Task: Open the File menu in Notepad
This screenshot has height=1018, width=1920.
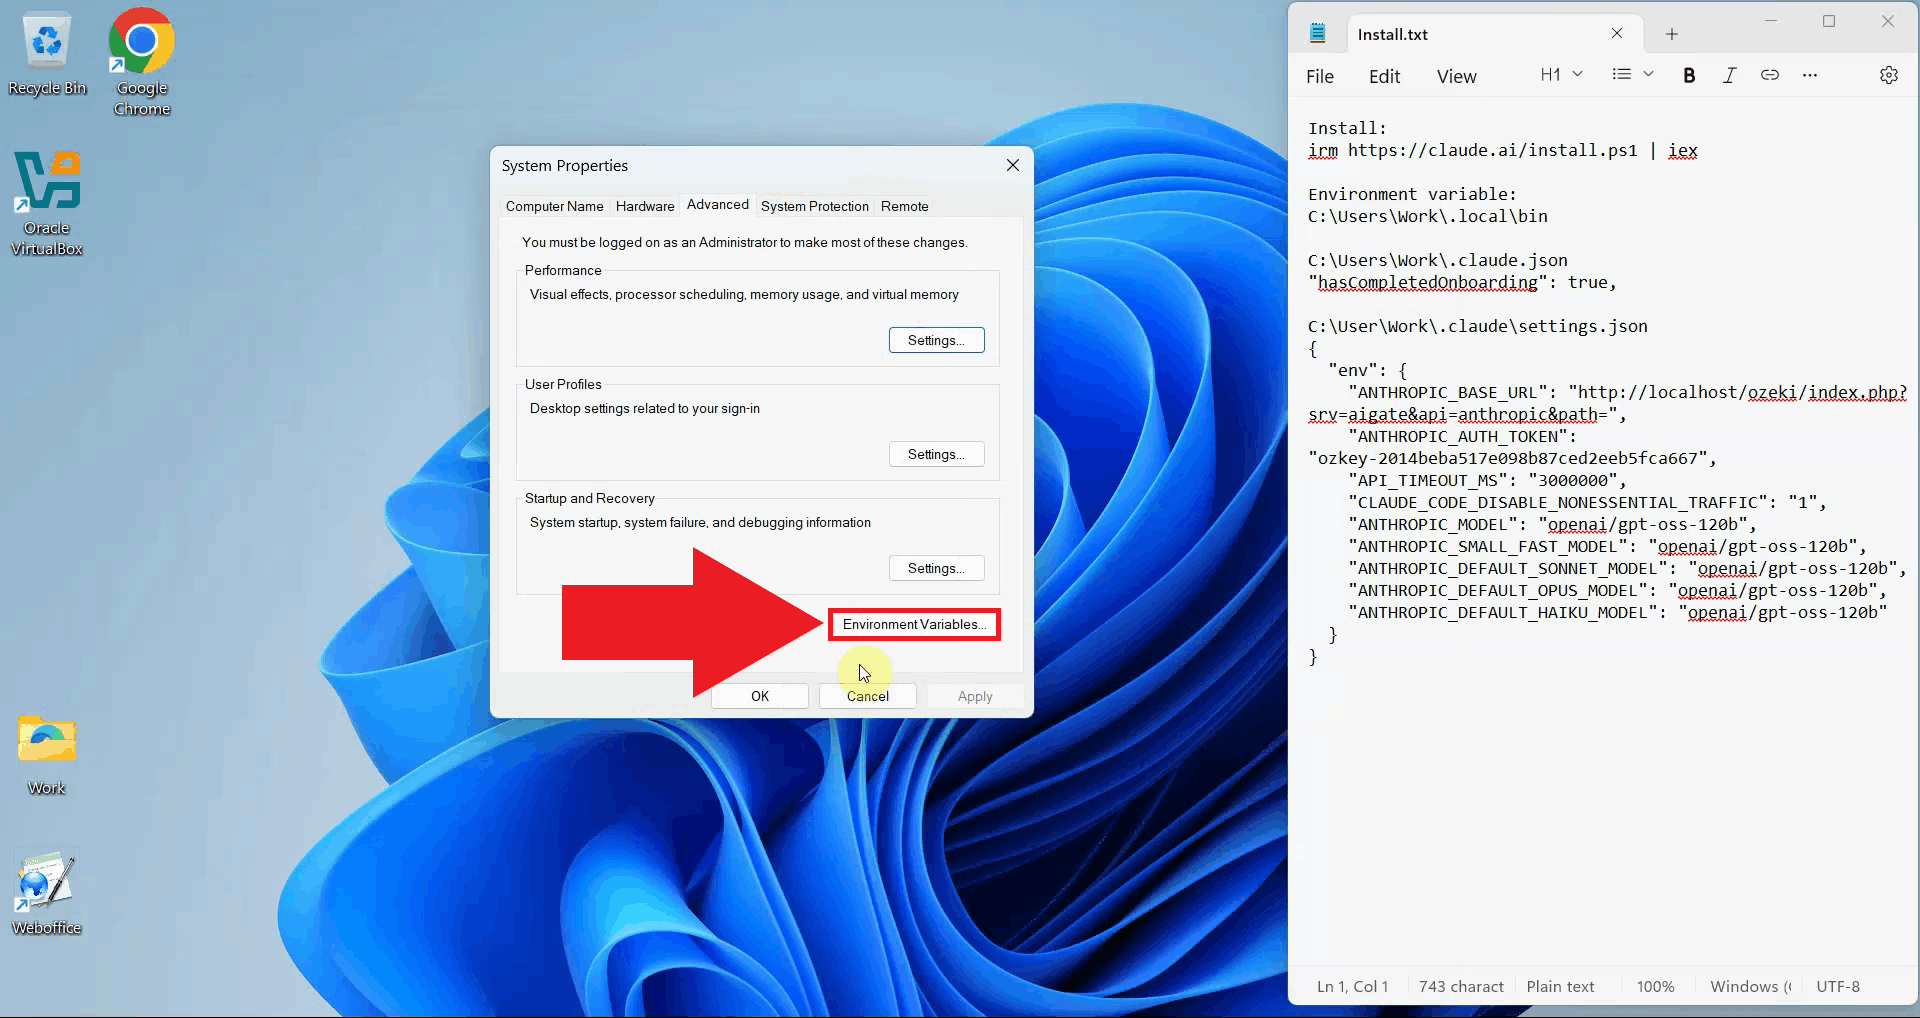Action: (1319, 76)
